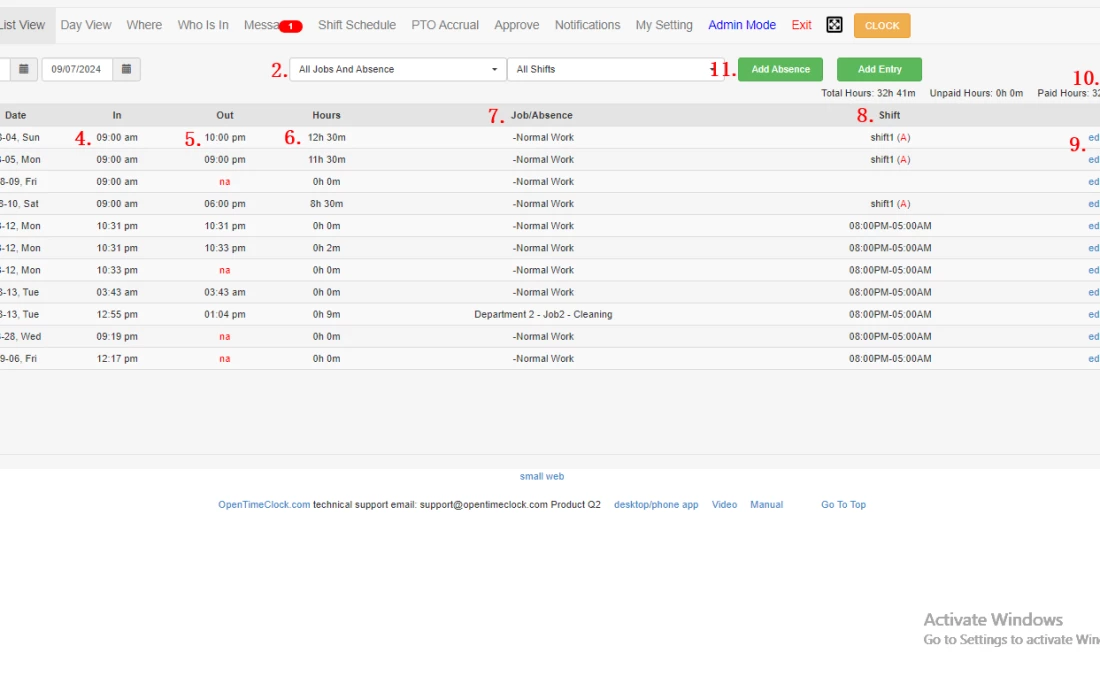The height and width of the screenshot is (684, 1100).
Task: Click the red Exit link
Action: pyautogui.click(x=801, y=25)
